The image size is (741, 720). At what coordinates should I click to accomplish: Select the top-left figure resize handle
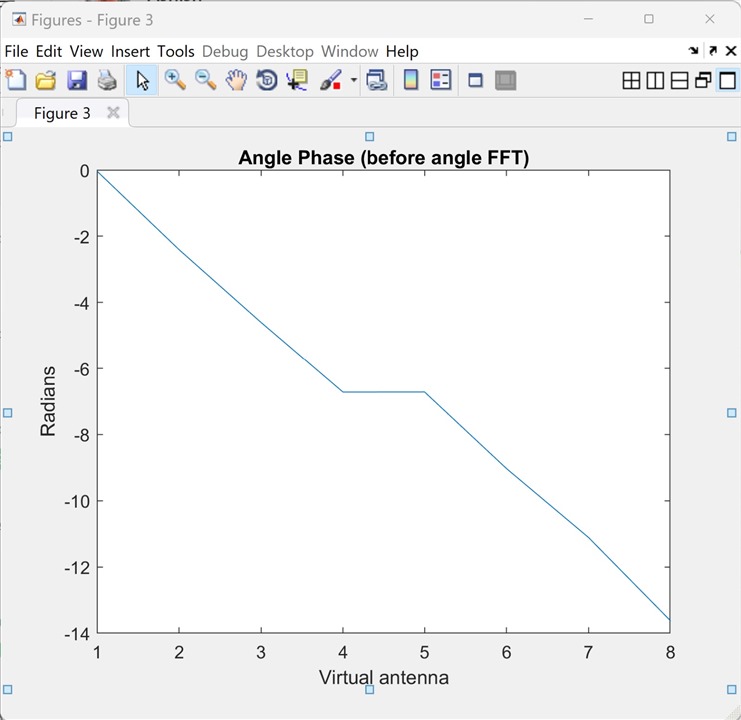(8, 137)
